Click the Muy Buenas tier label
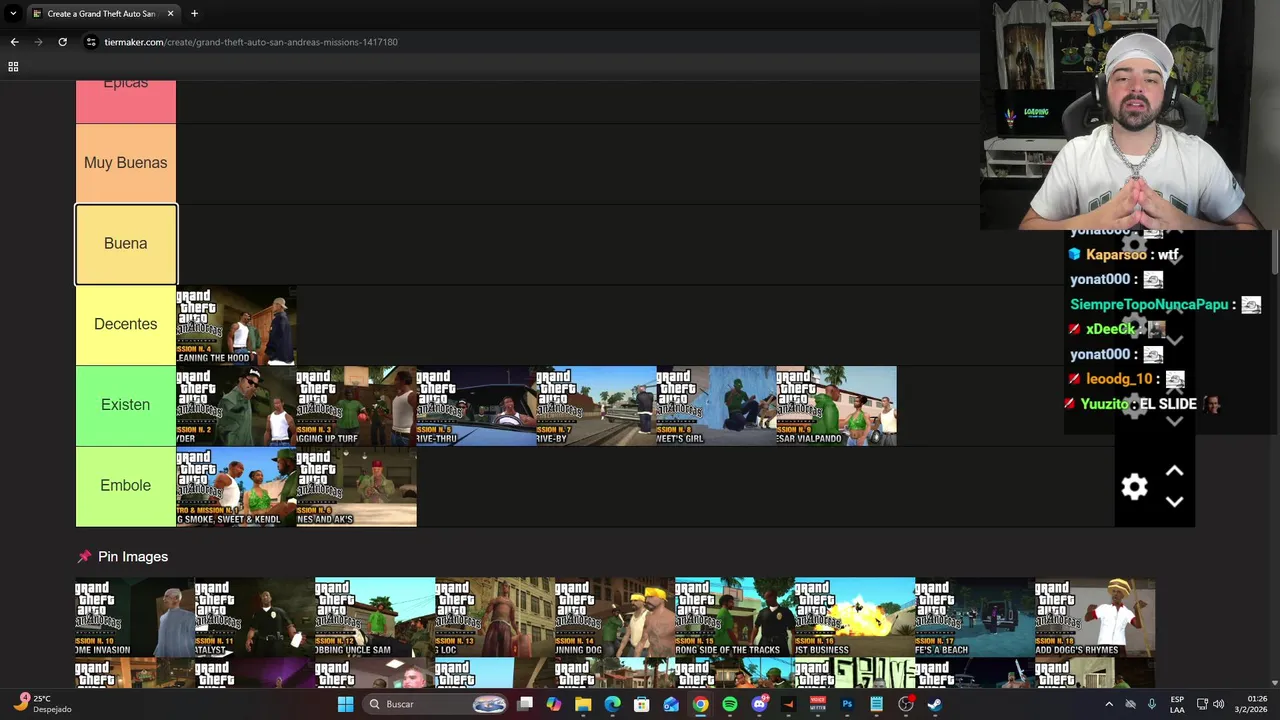Image resolution: width=1280 pixels, height=720 pixels. coord(126,163)
